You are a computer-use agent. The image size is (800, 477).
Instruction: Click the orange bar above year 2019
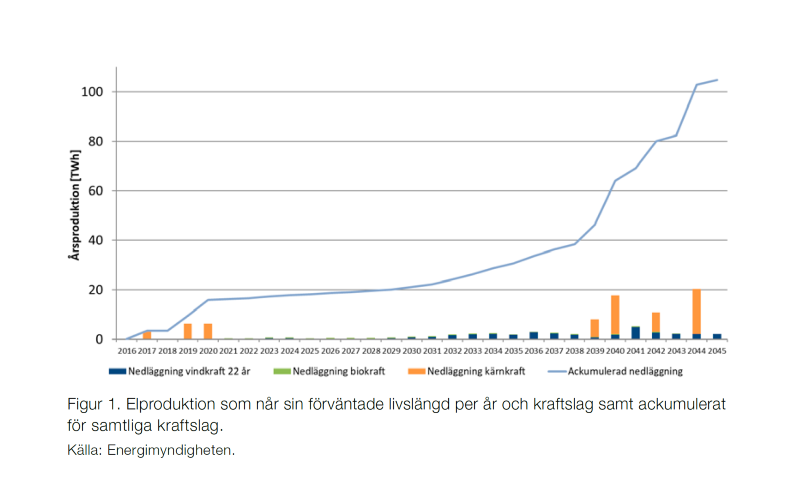pos(187,331)
